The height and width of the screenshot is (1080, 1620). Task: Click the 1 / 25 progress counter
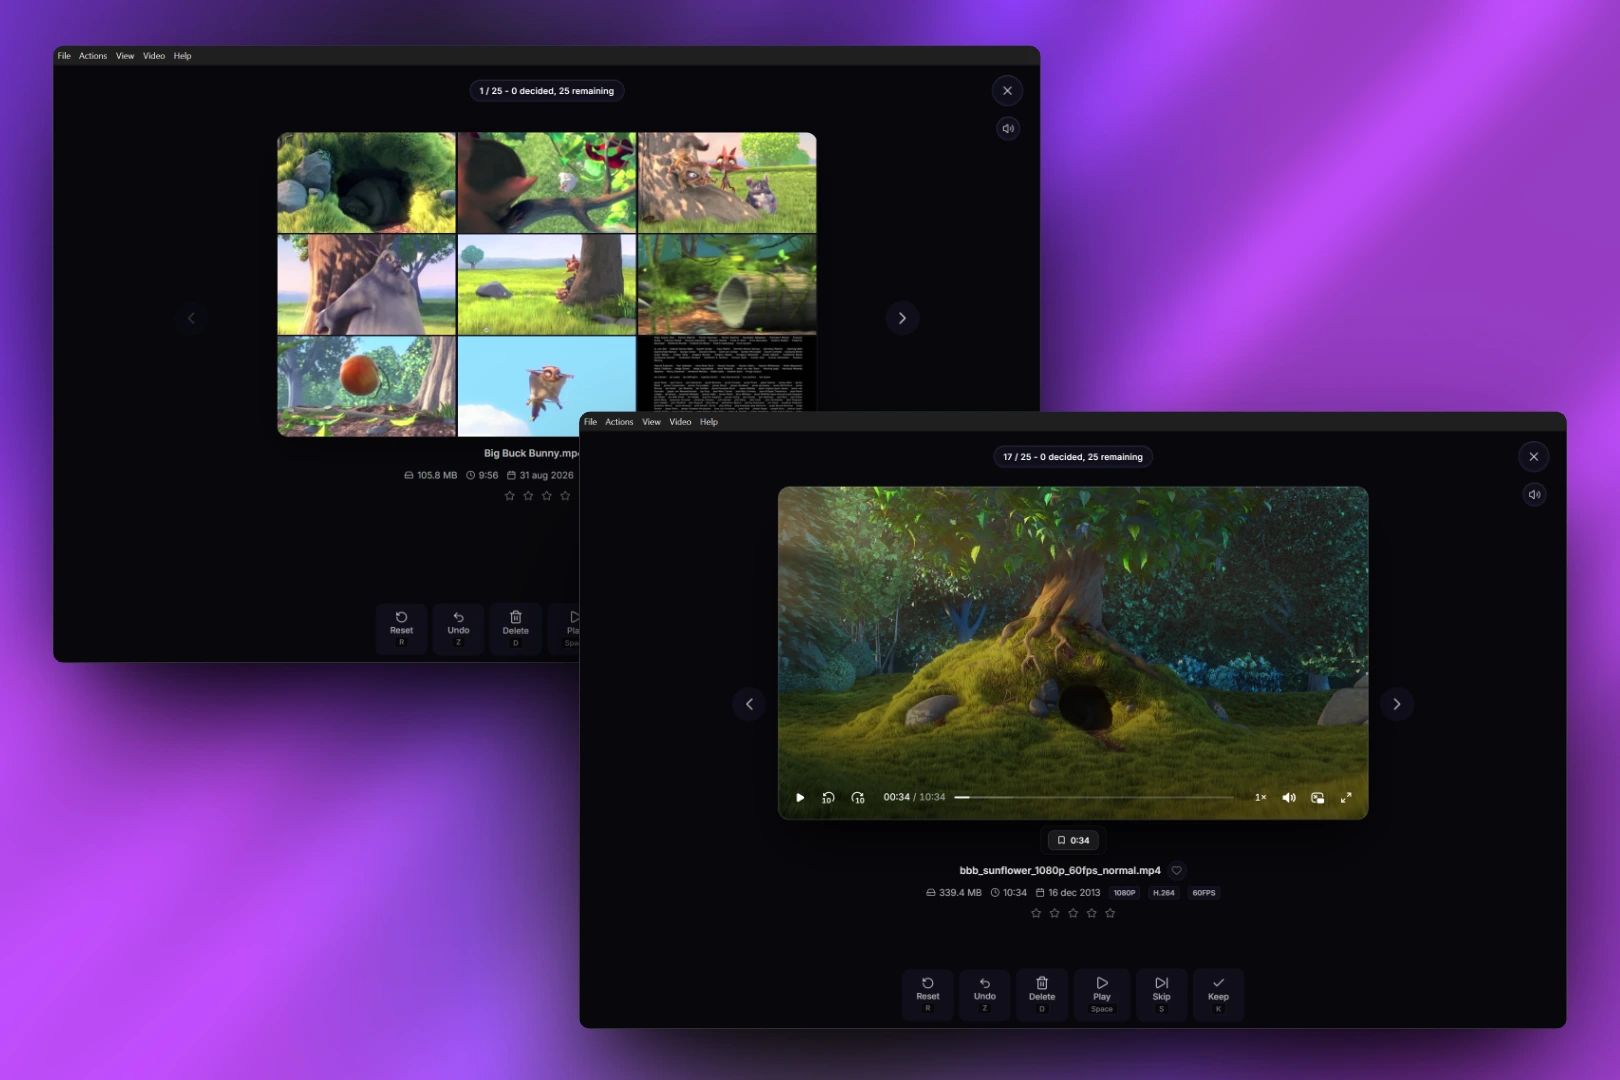coord(547,91)
